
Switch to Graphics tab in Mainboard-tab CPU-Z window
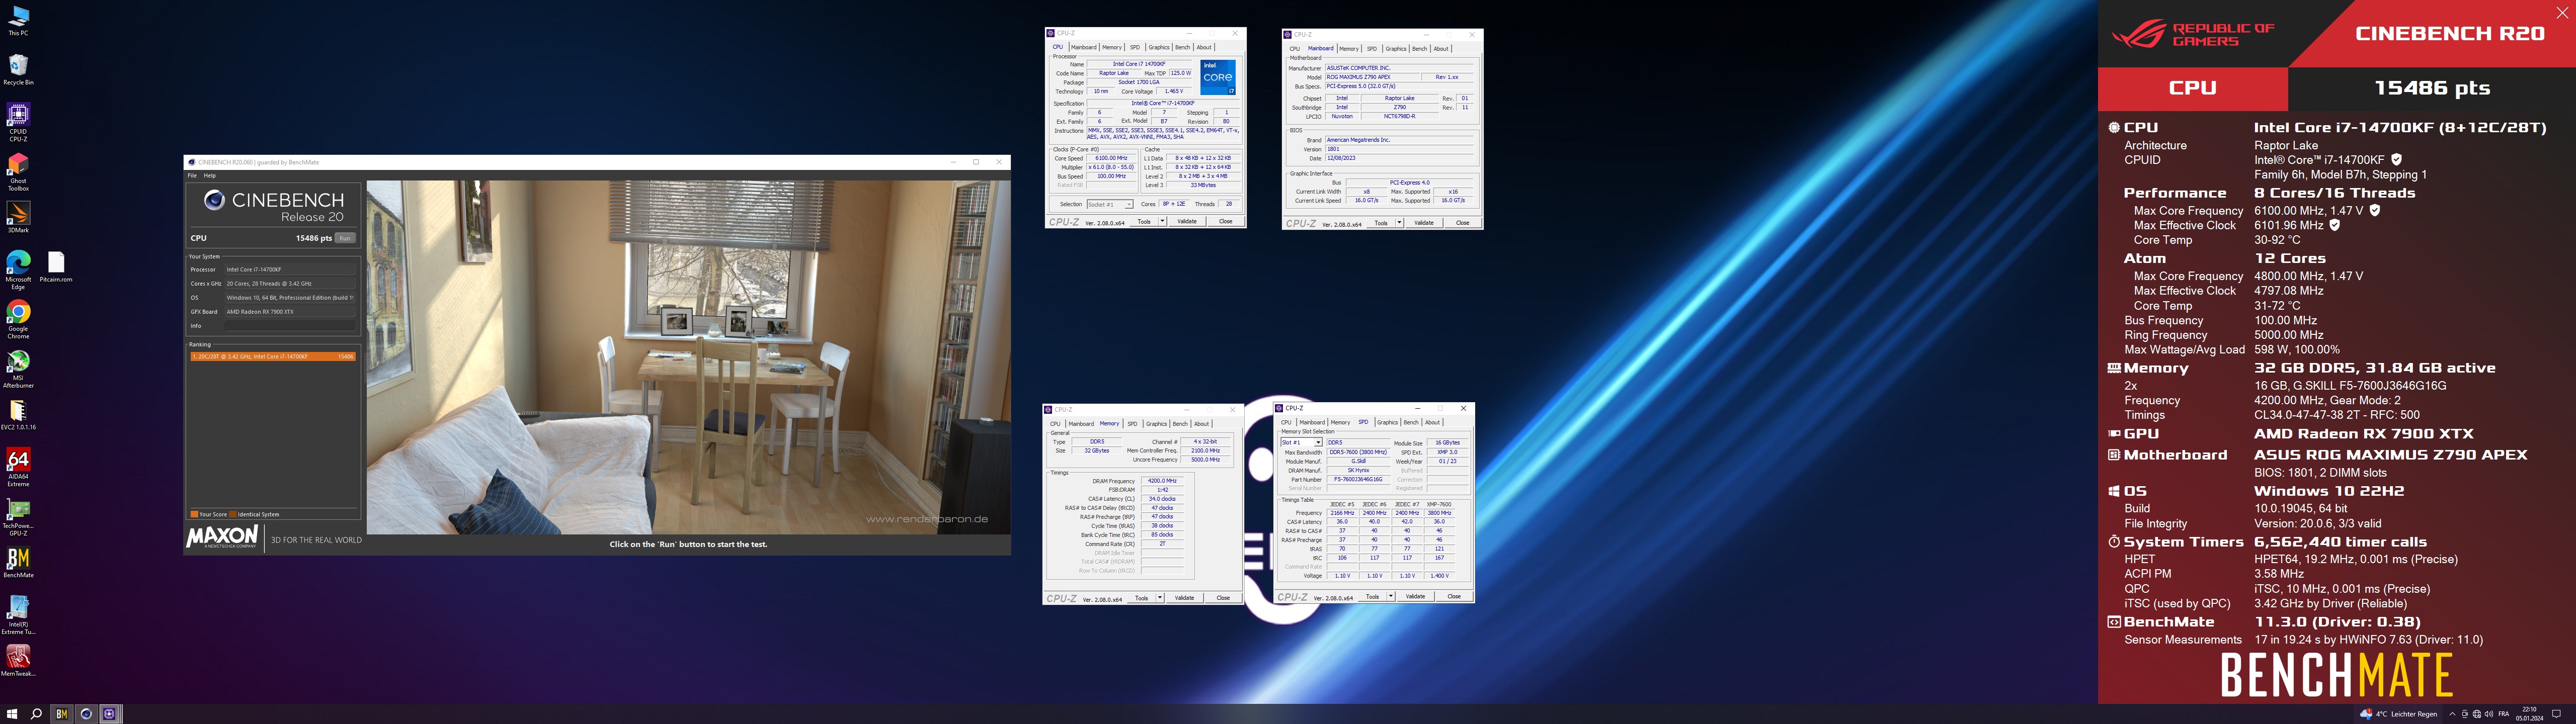click(1396, 49)
